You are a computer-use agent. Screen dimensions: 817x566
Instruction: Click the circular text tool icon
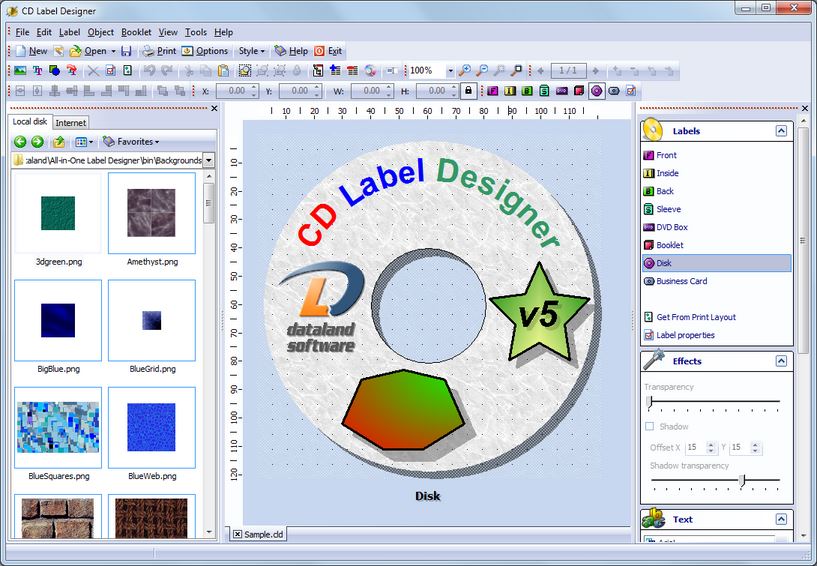coord(71,70)
